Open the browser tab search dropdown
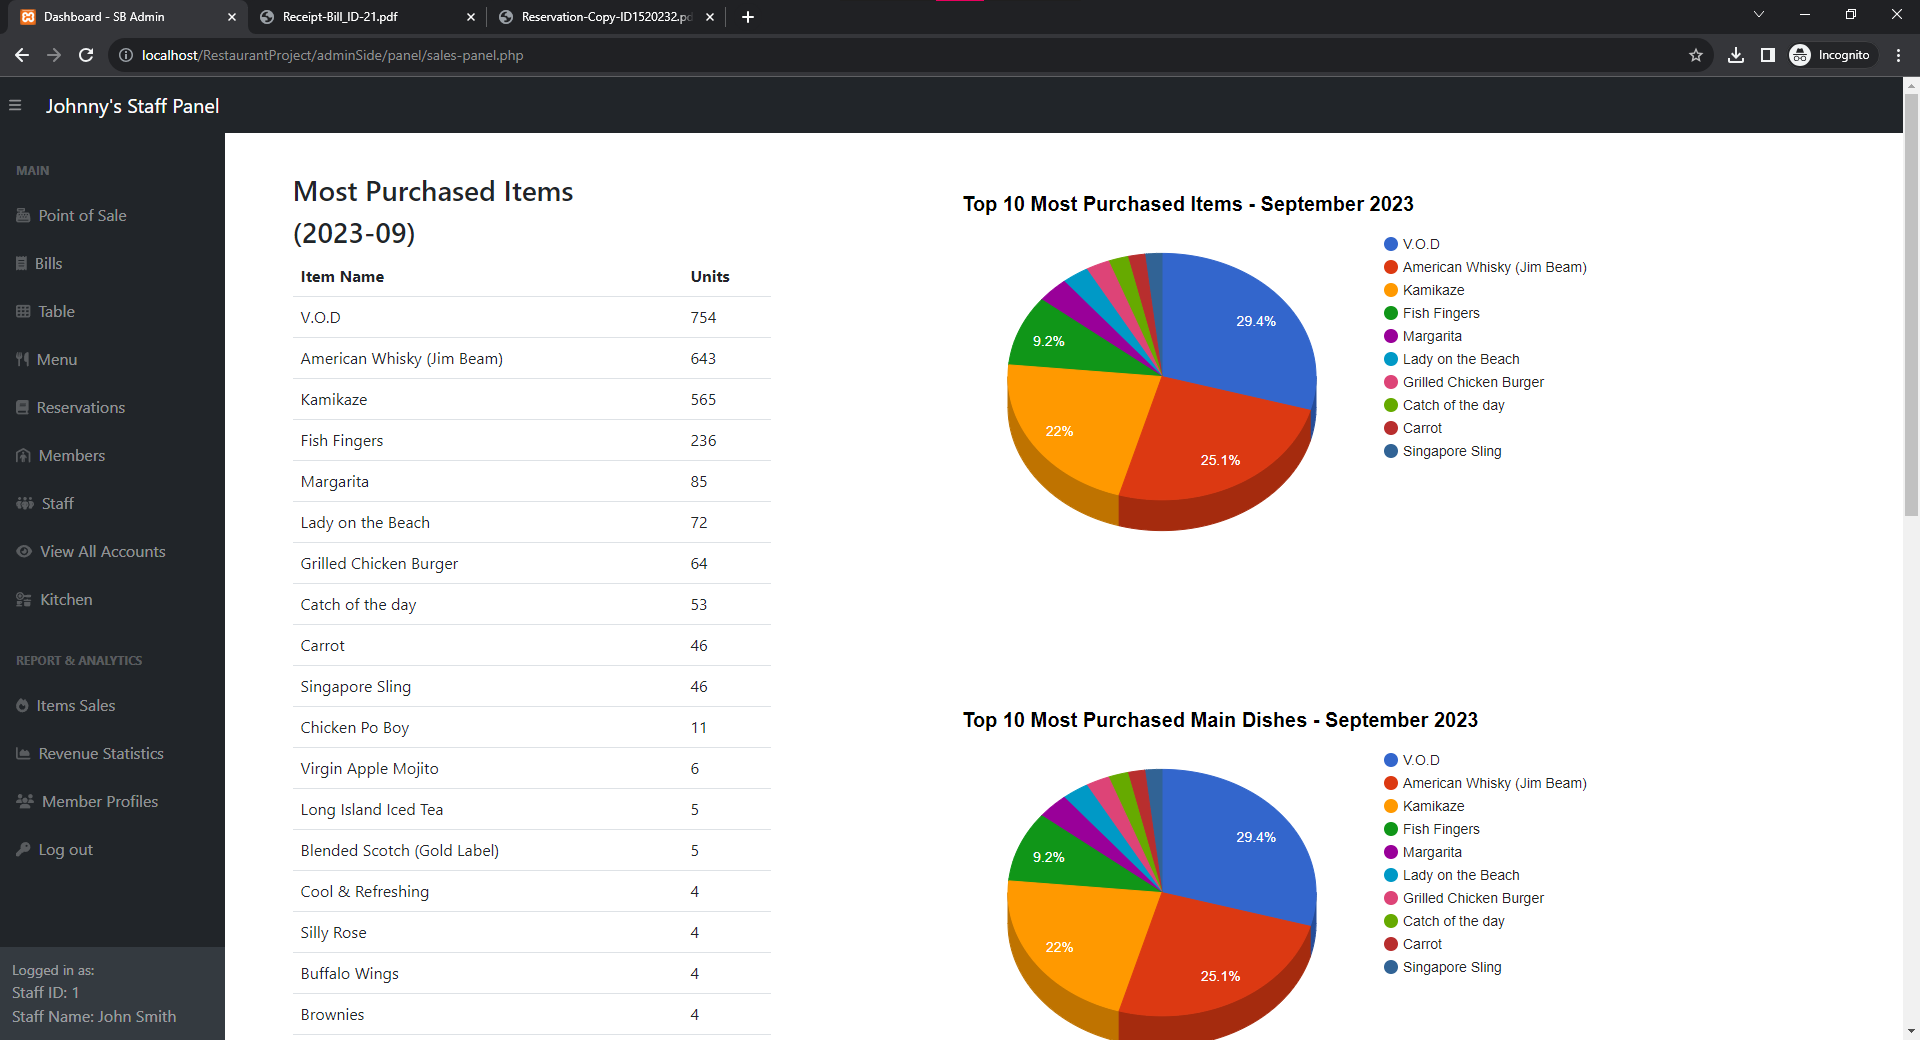The width and height of the screenshot is (1920, 1040). tap(1758, 15)
